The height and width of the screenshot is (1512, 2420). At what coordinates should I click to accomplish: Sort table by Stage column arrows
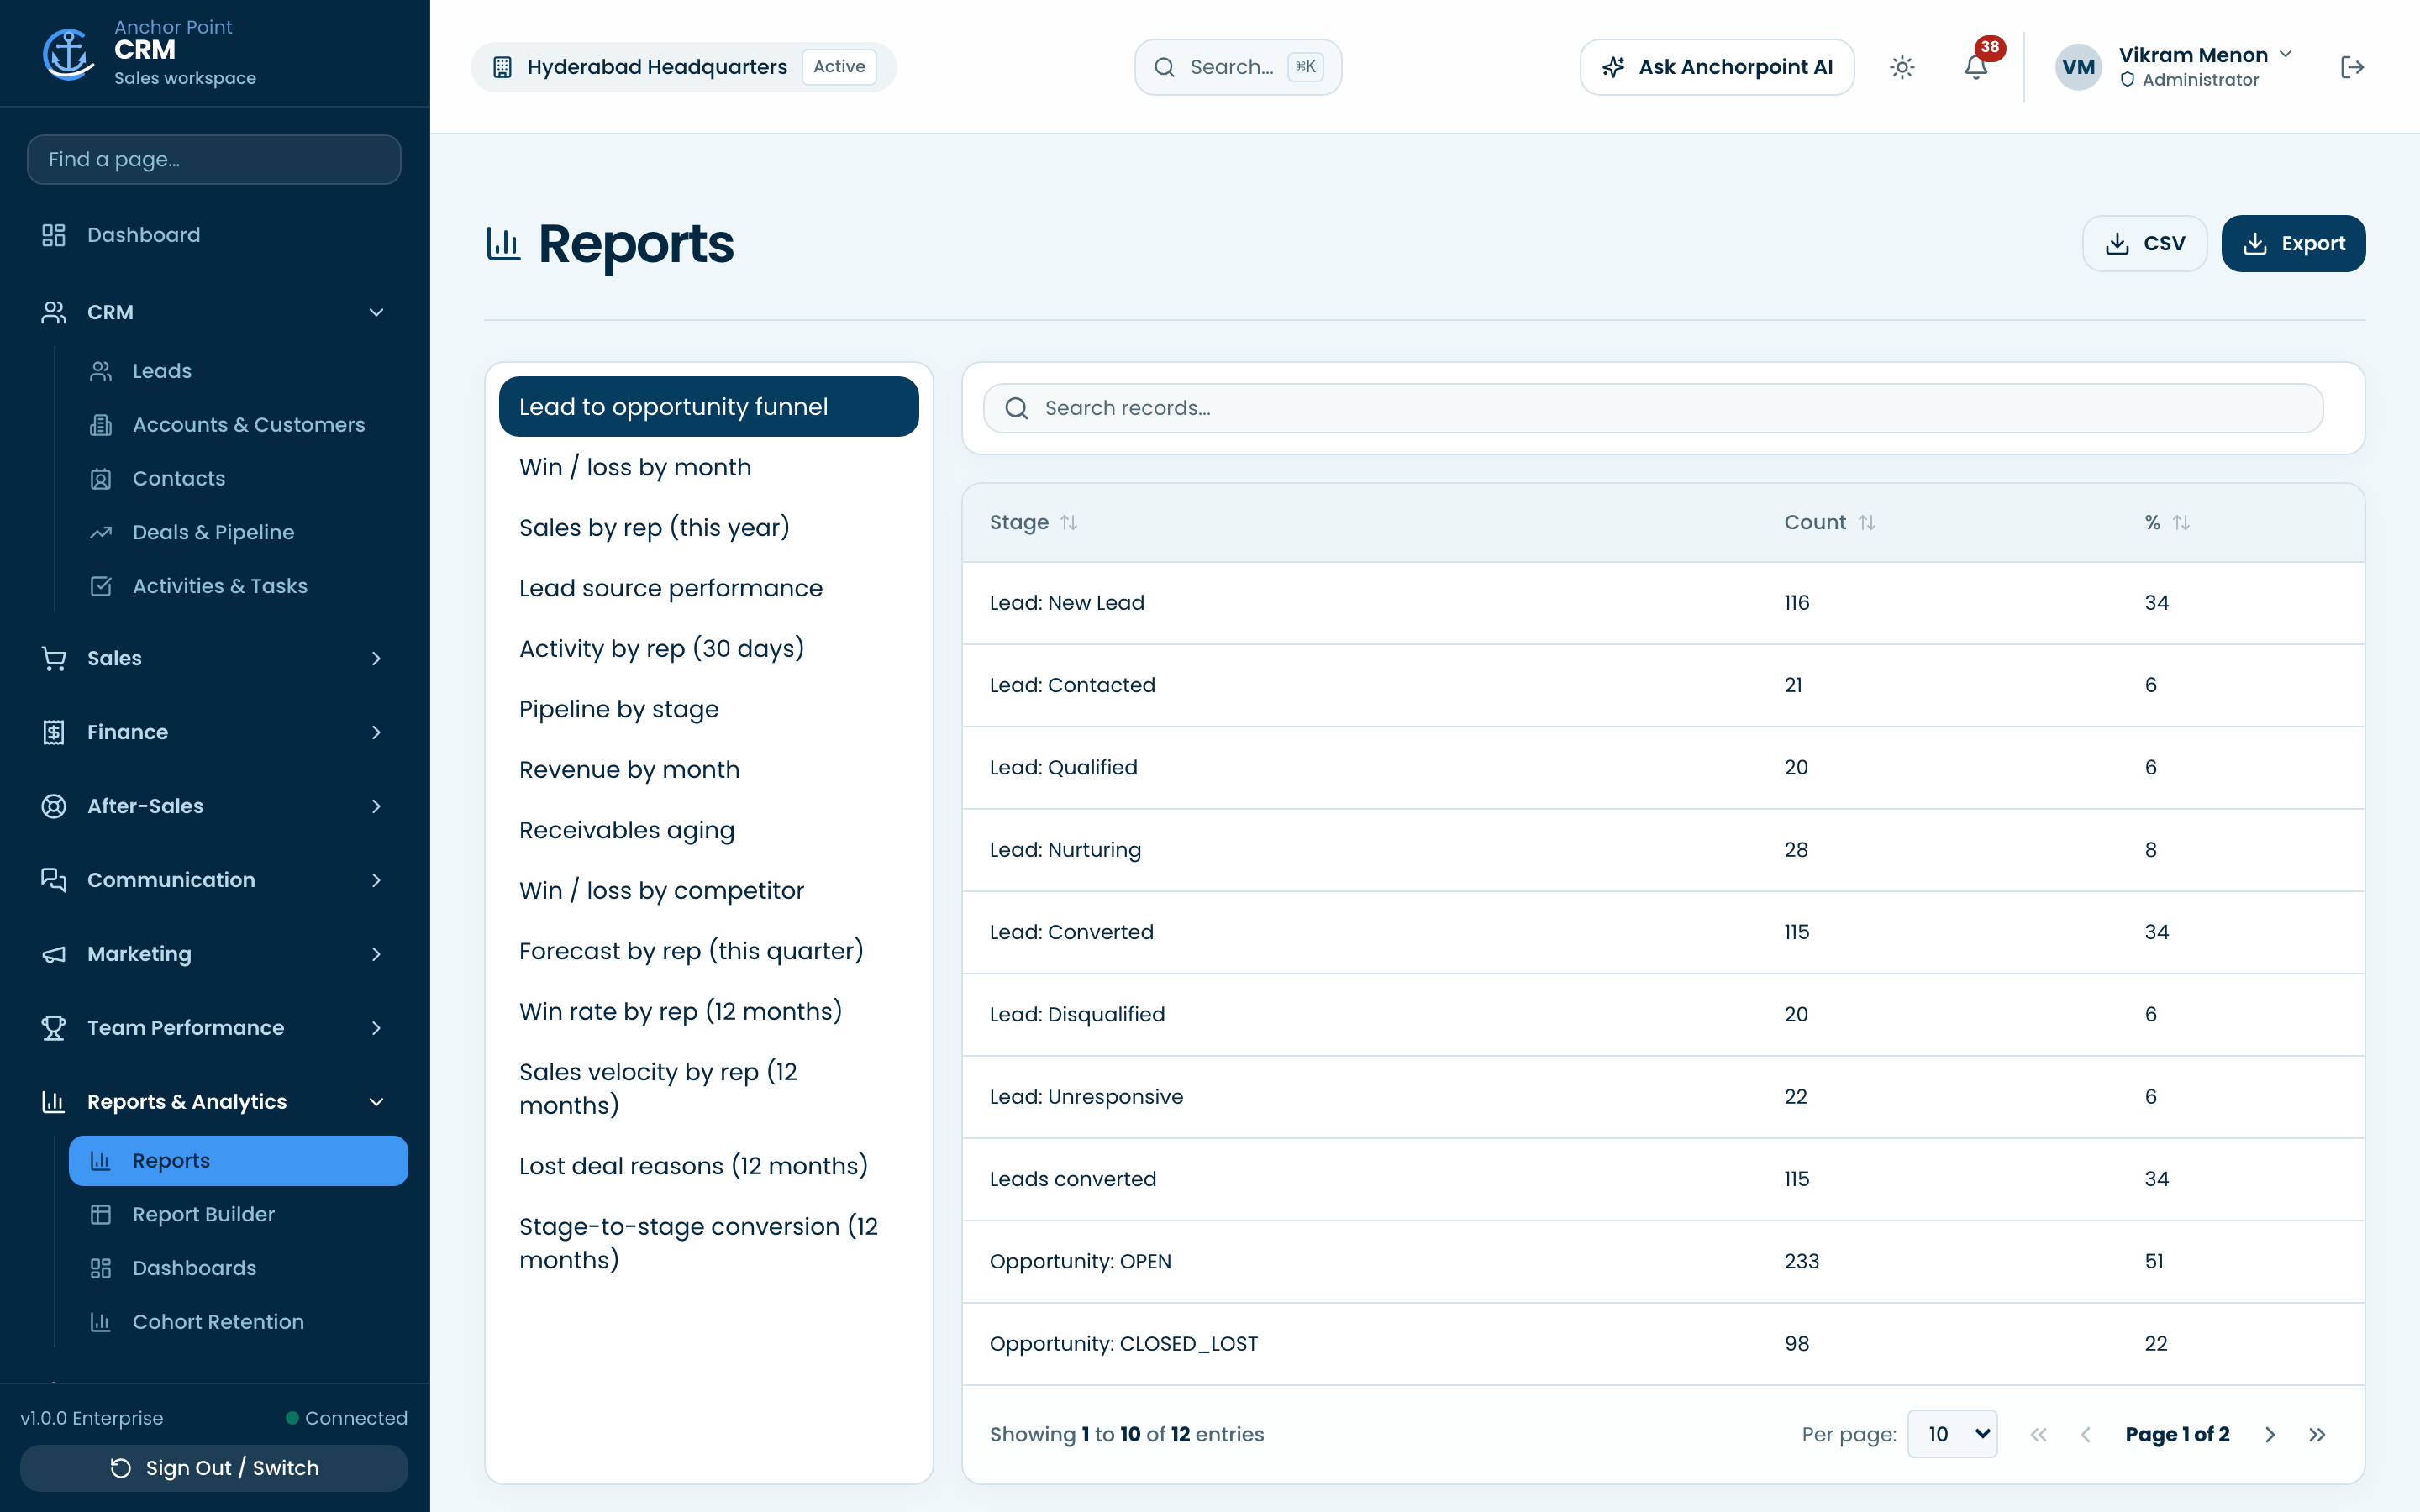[1069, 522]
